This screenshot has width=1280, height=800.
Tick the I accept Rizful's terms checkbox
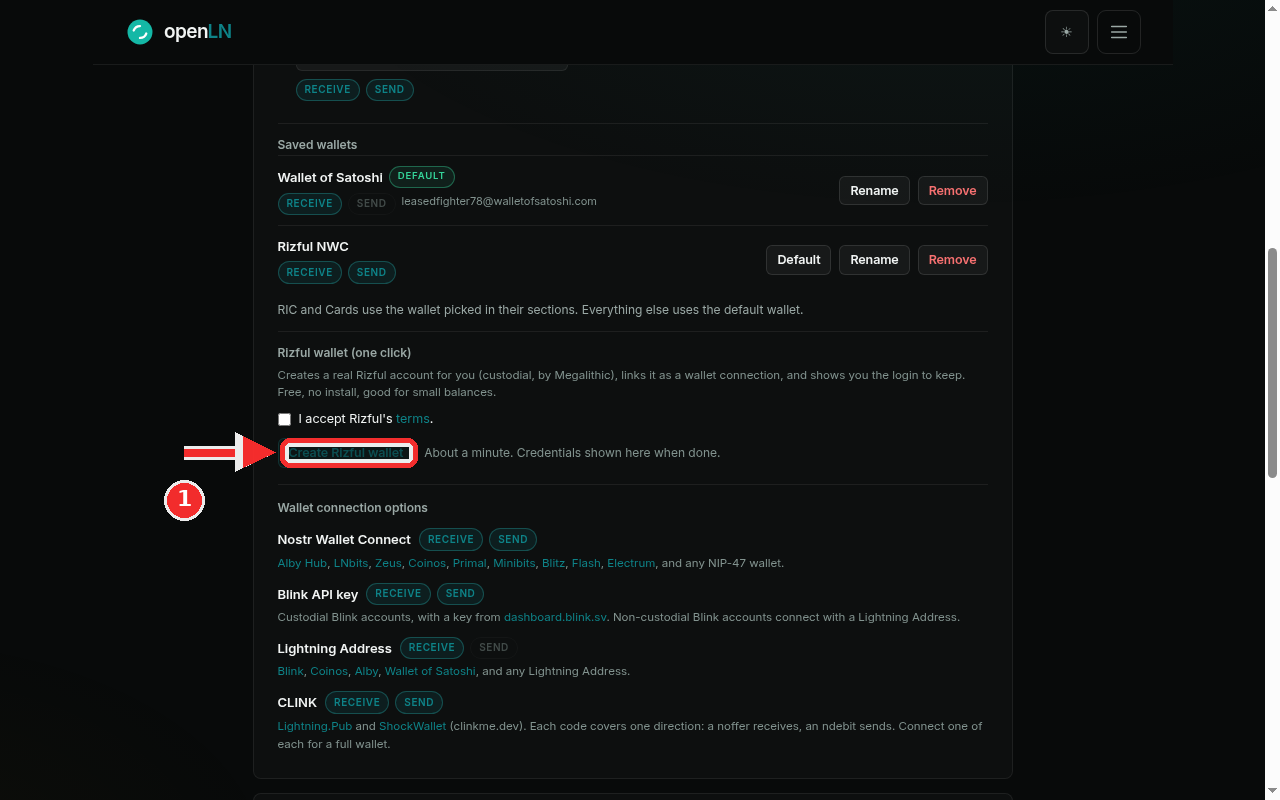click(285, 419)
